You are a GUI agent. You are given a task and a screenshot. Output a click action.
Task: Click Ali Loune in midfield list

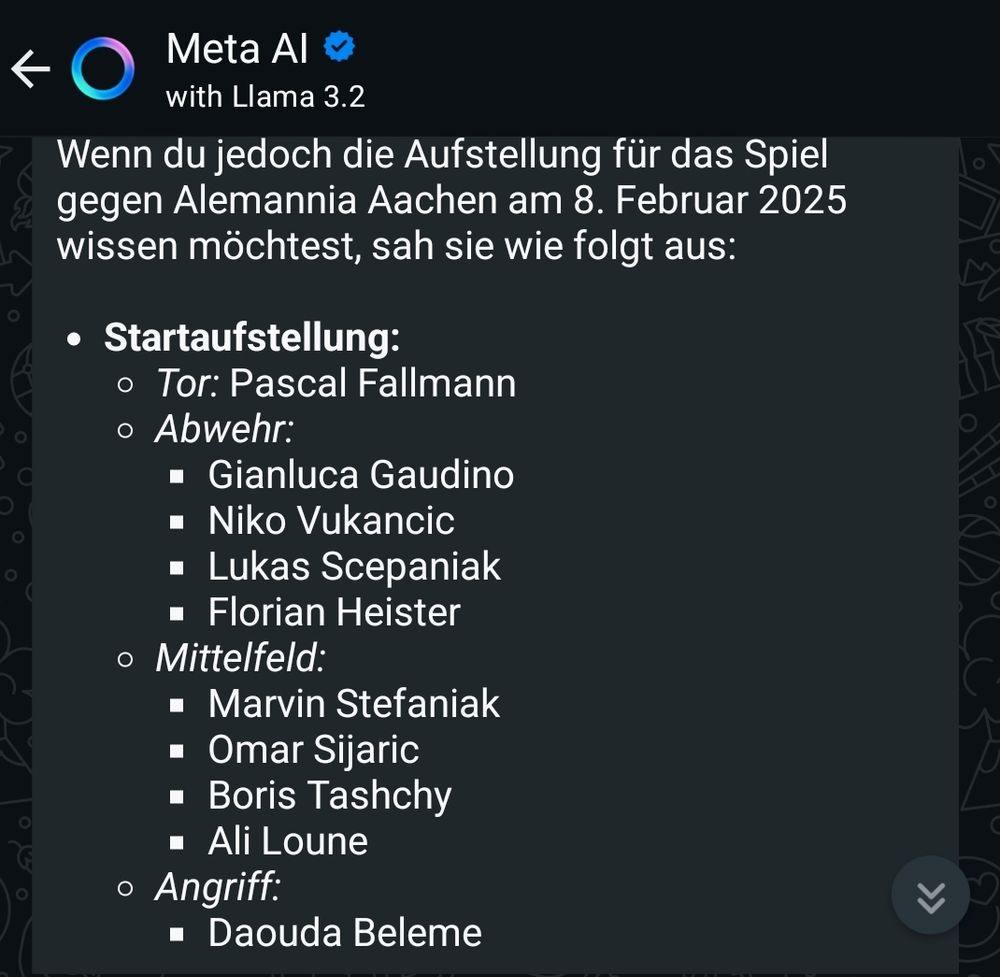tap(288, 841)
